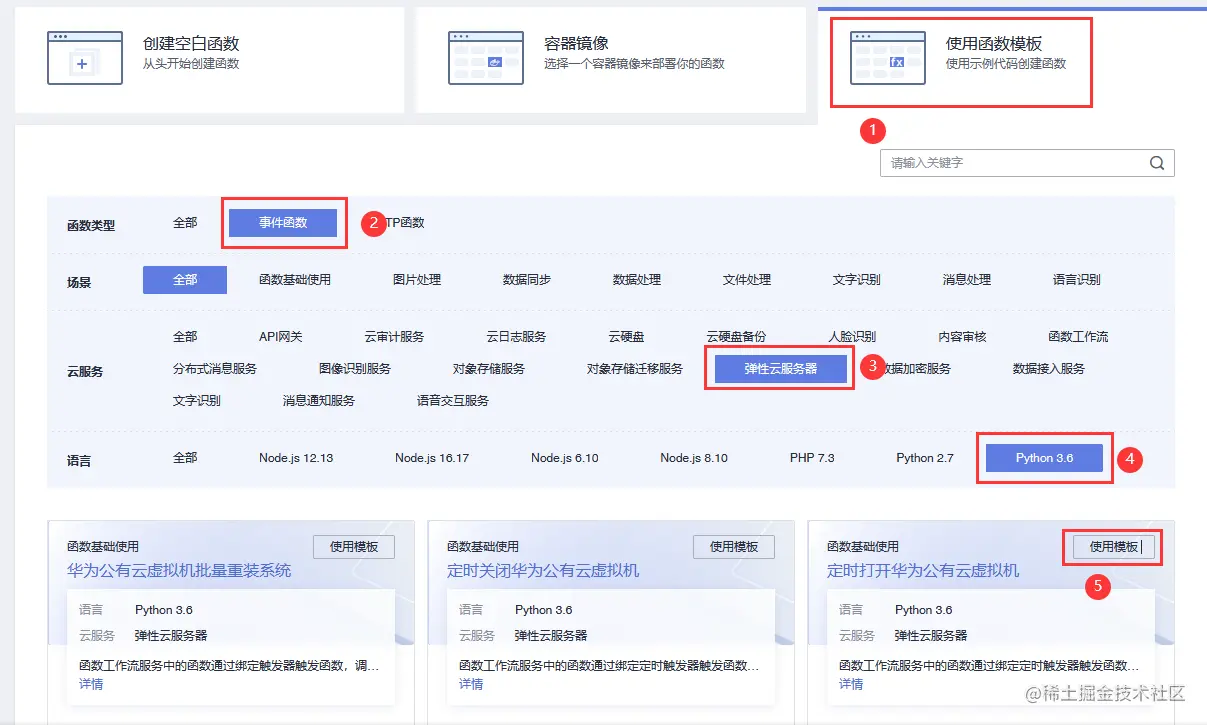Screen dimensions: 1207x725
Task: Switch to the HTTP函数 filter
Action: (x=398, y=222)
